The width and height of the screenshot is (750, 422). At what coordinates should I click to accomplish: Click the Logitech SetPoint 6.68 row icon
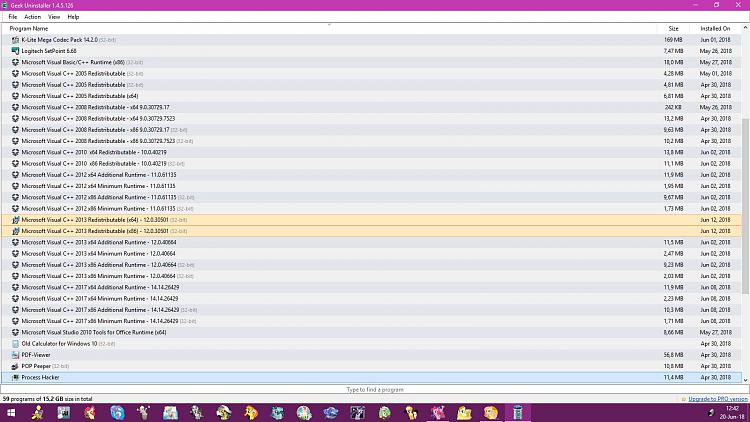15,51
